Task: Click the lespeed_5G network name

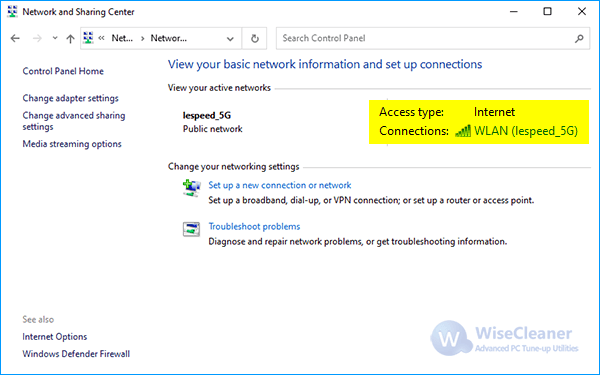Action: point(207,115)
